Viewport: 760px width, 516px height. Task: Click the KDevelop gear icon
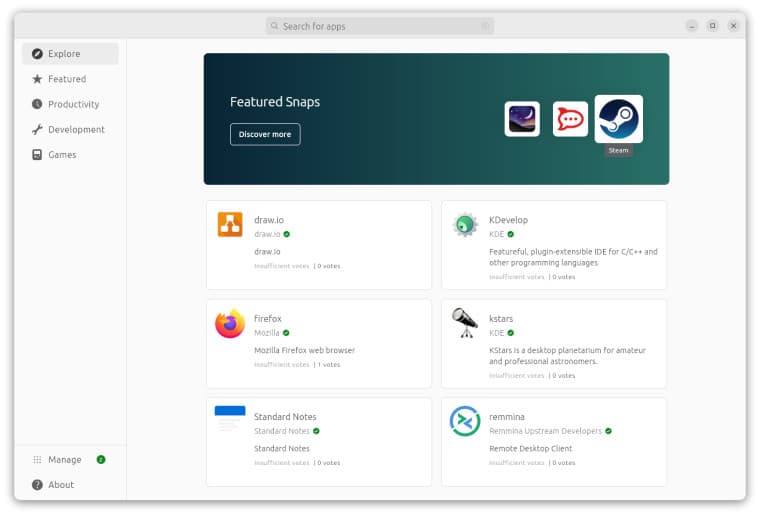pos(465,225)
